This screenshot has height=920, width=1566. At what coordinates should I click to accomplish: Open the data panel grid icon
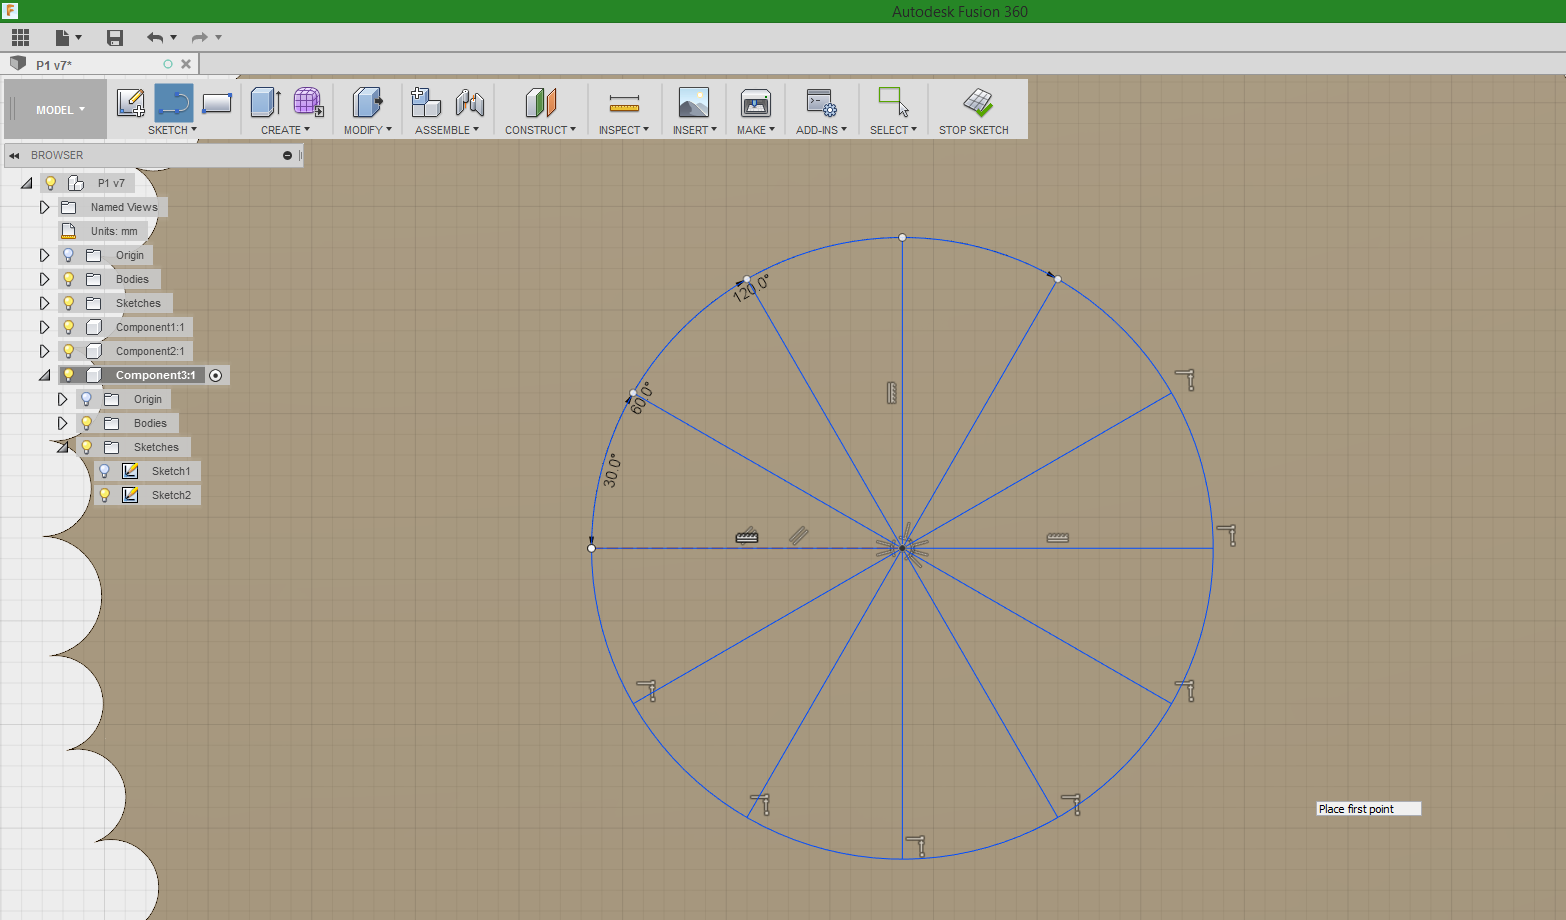tap(20, 38)
